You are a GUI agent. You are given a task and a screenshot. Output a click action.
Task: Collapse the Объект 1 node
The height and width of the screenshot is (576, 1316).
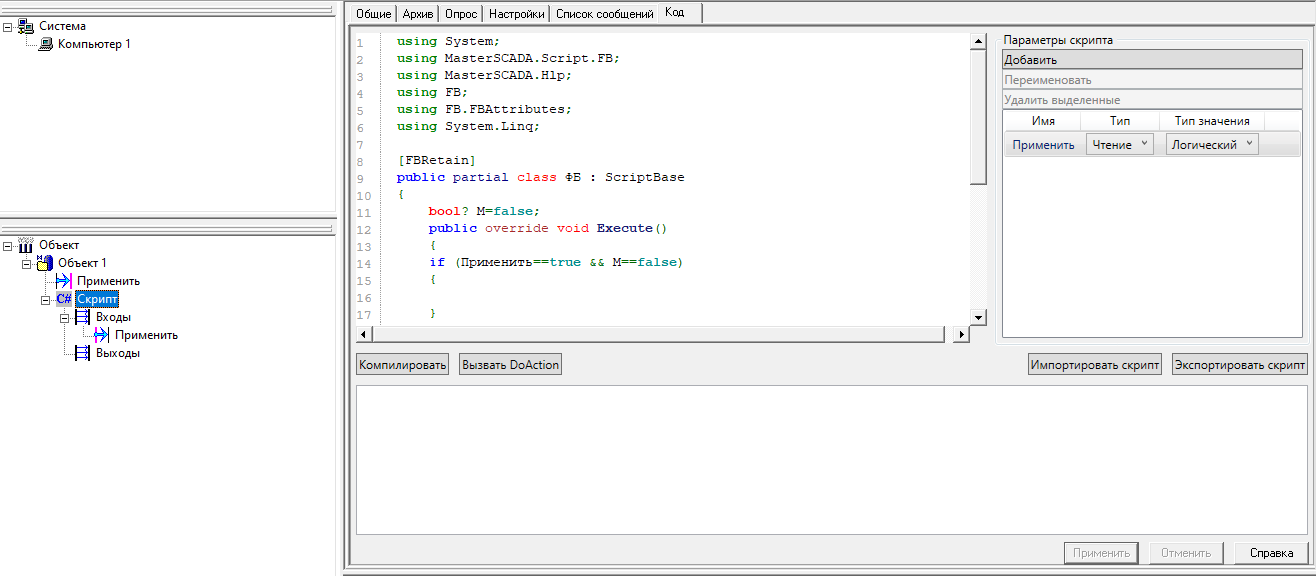(27, 263)
